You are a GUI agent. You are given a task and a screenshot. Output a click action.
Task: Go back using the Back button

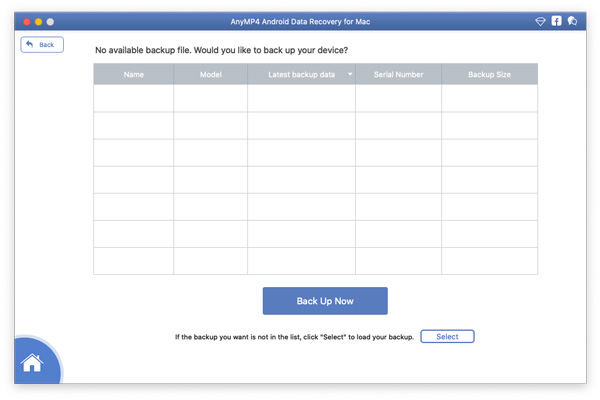pos(42,45)
